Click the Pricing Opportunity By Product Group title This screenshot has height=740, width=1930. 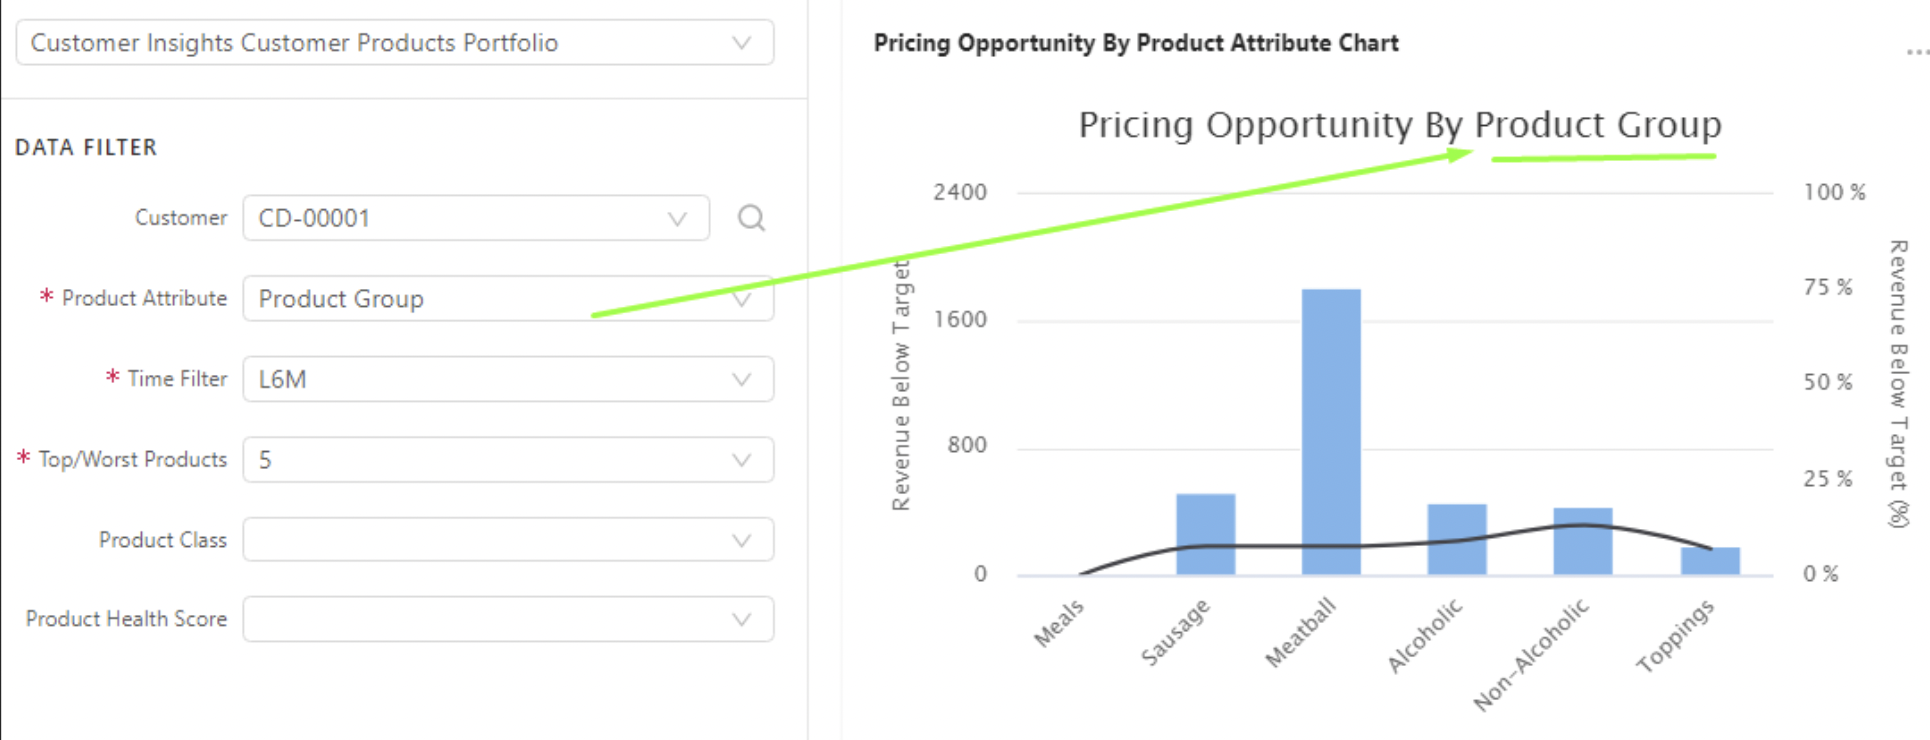tap(1399, 125)
